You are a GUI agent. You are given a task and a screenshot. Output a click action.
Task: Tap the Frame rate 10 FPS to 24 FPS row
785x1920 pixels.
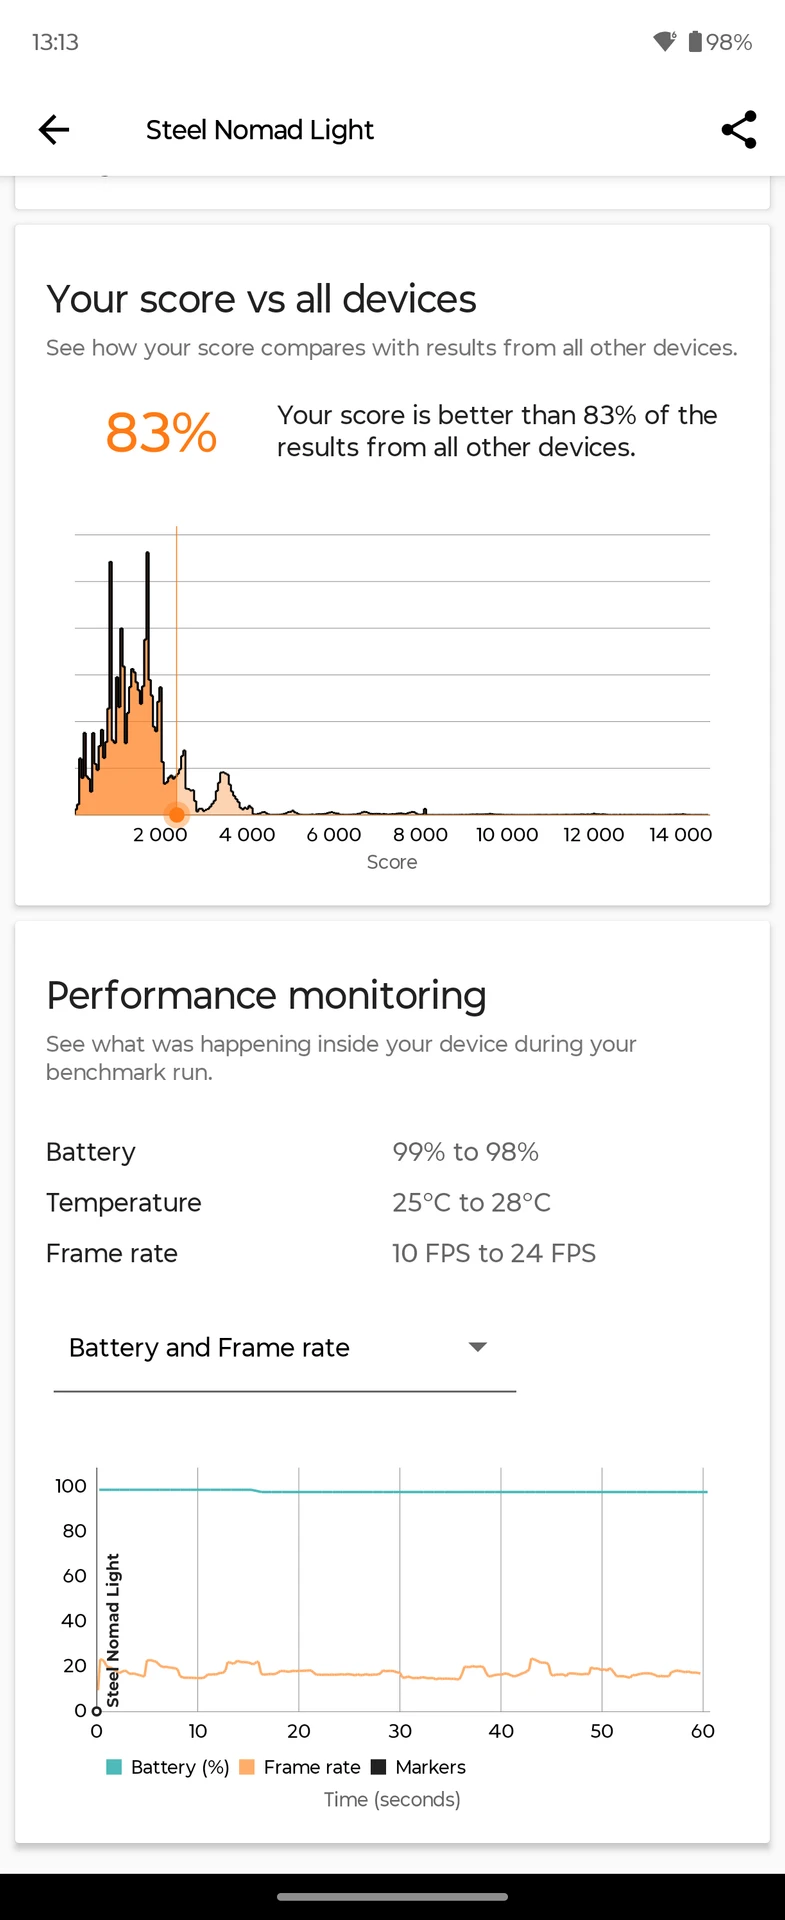pyautogui.click(x=392, y=1253)
